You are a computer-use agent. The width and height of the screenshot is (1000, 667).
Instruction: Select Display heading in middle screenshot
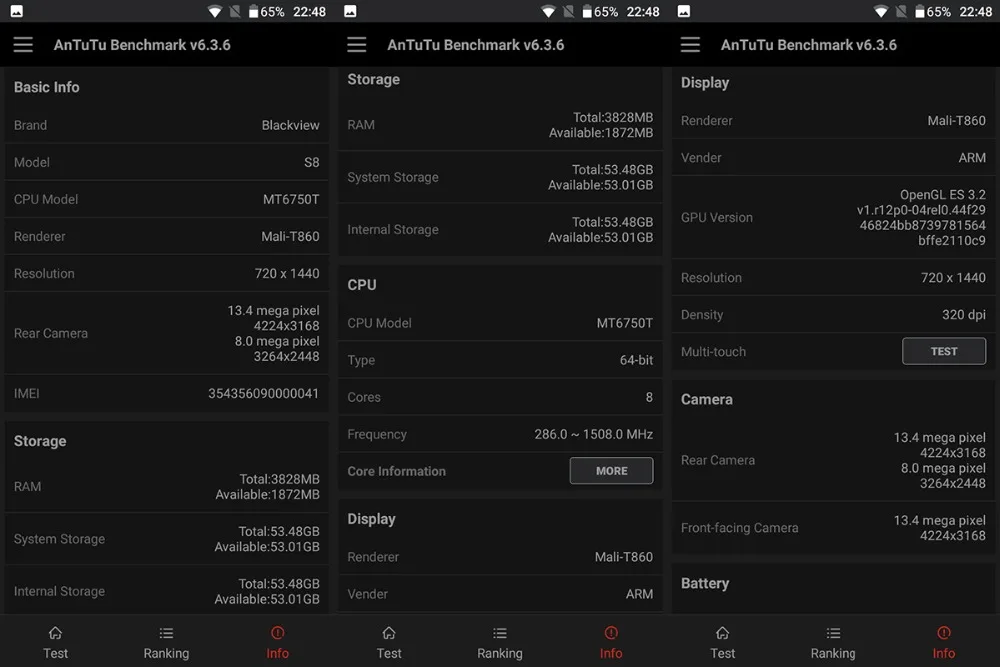pyautogui.click(x=371, y=518)
